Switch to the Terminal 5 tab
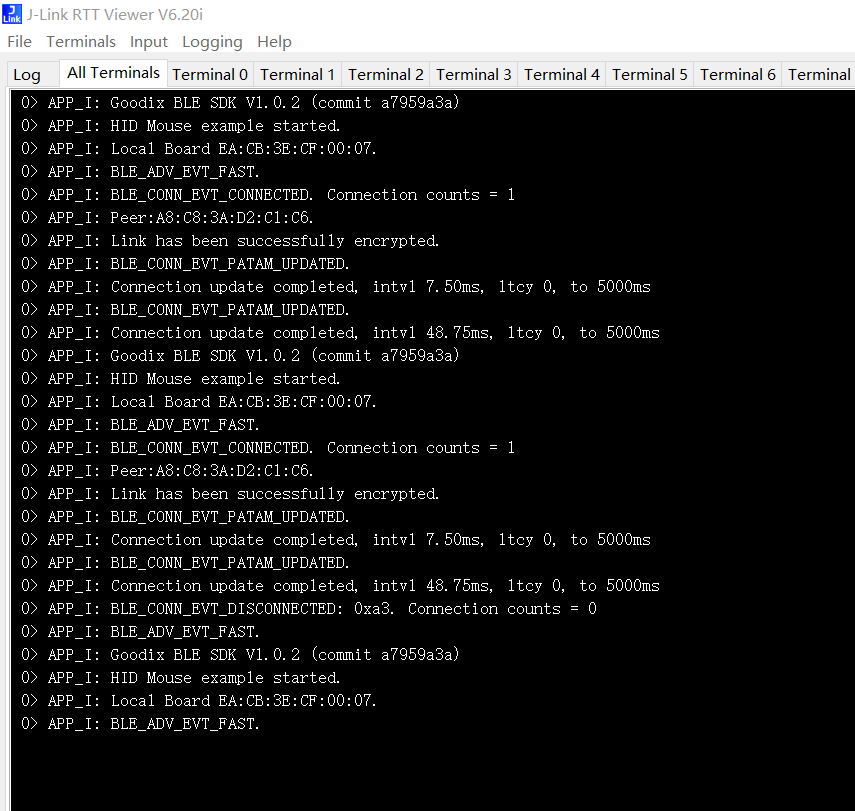The image size is (855, 811). click(649, 75)
